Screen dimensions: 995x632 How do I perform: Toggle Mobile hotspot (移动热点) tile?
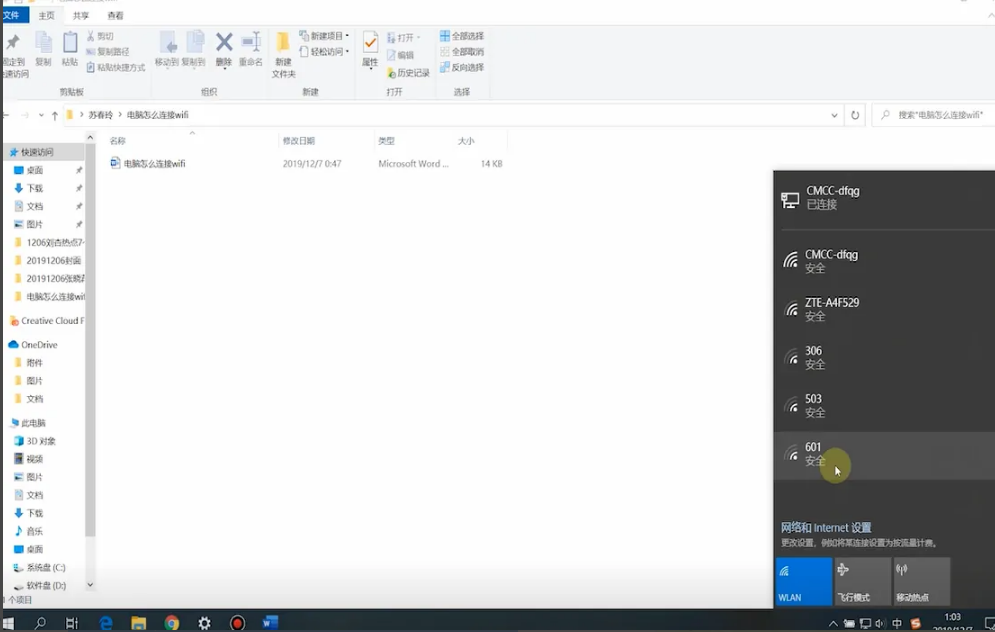tap(921, 581)
